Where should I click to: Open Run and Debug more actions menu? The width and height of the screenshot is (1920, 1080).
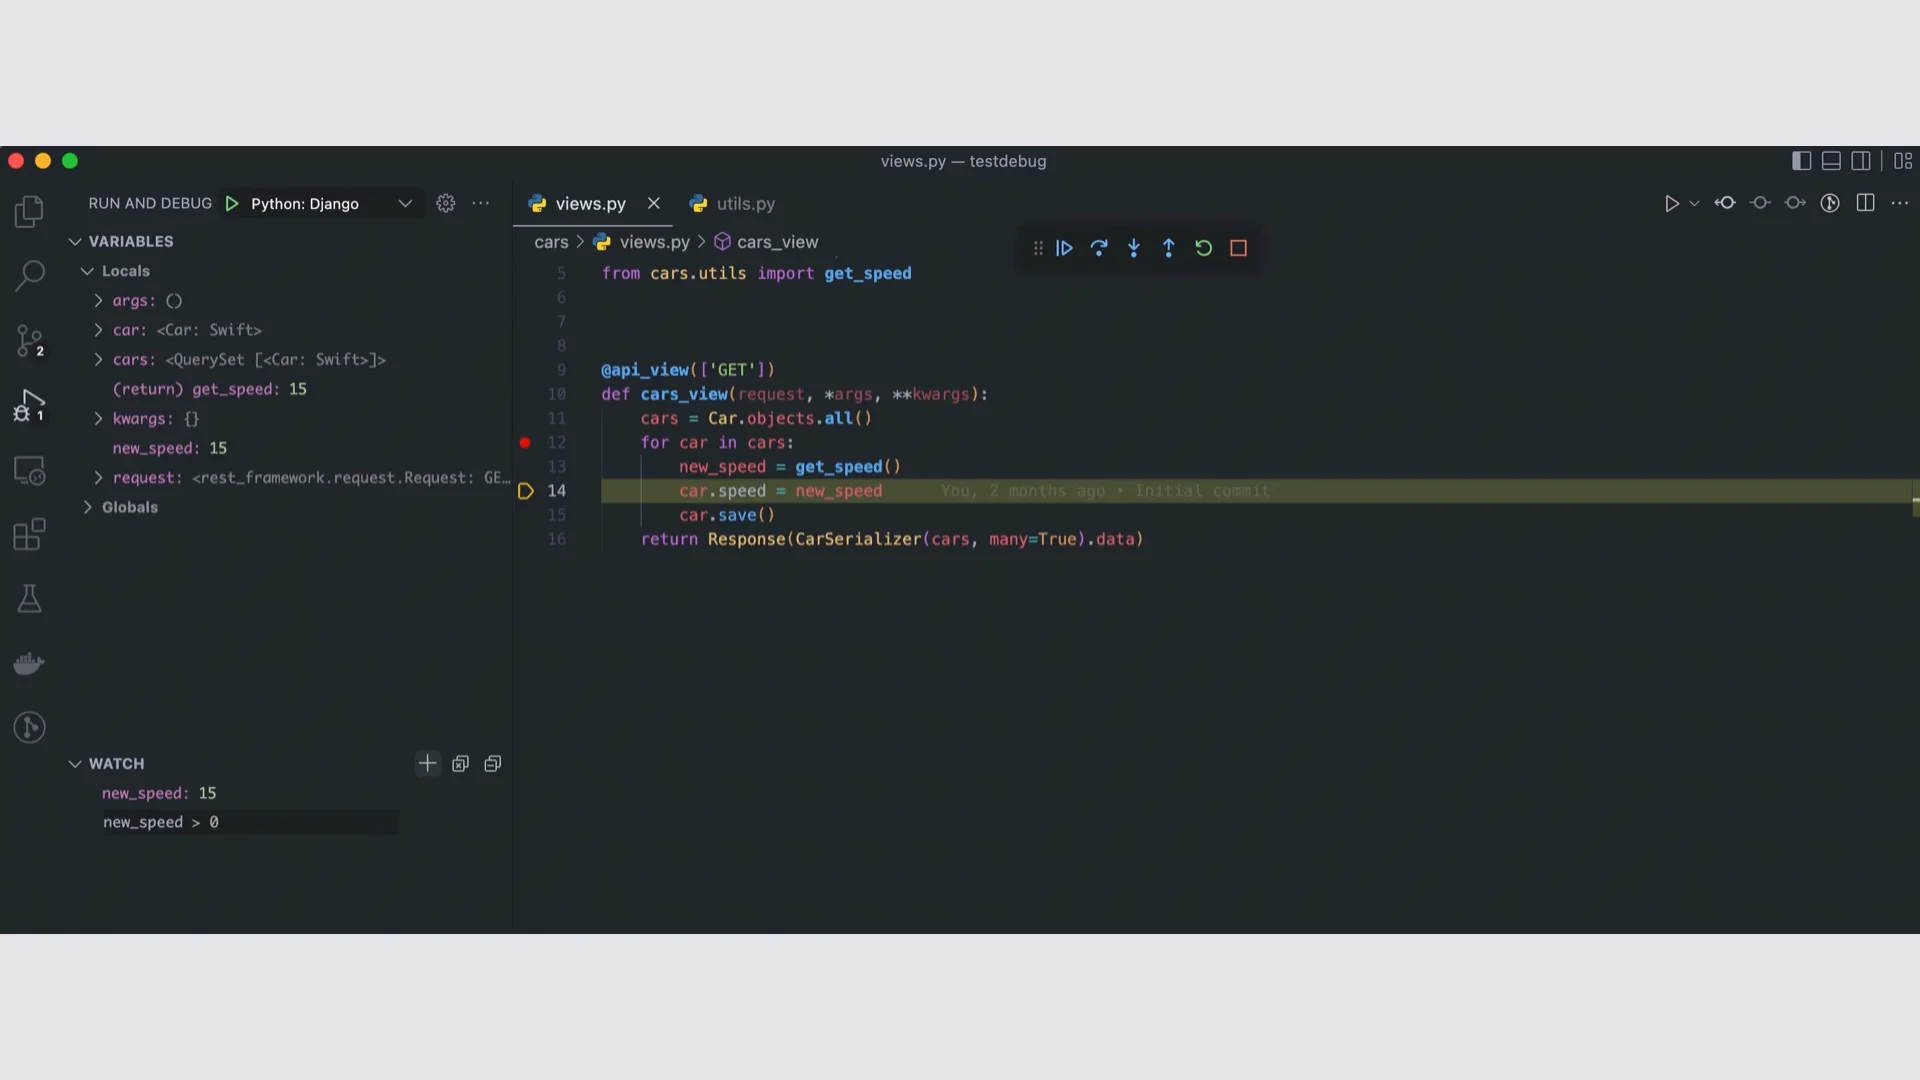coord(481,203)
